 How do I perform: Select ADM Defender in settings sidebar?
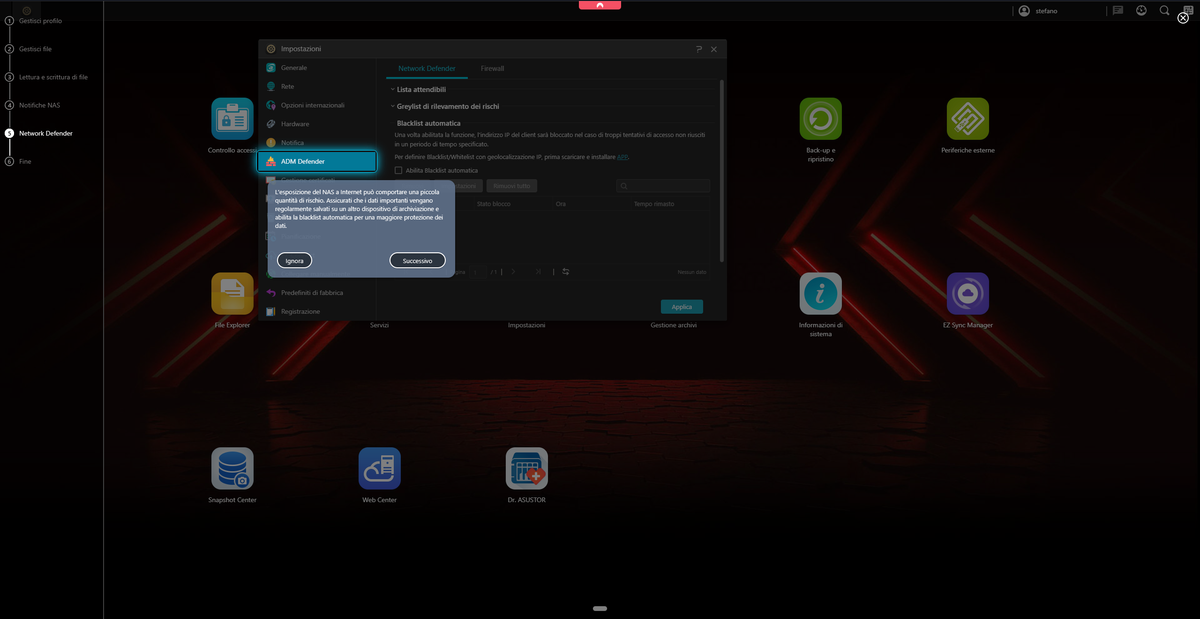(317, 161)
